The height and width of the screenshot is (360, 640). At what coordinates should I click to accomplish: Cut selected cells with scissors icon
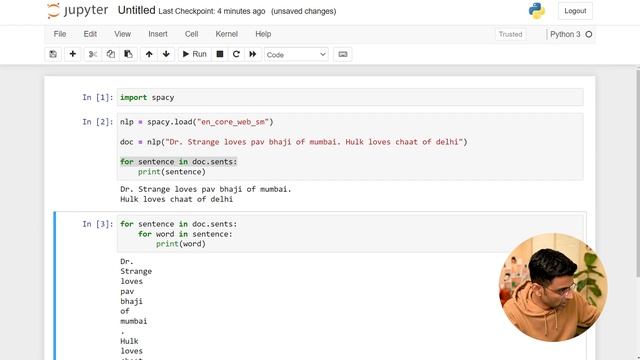click(93, 54)
